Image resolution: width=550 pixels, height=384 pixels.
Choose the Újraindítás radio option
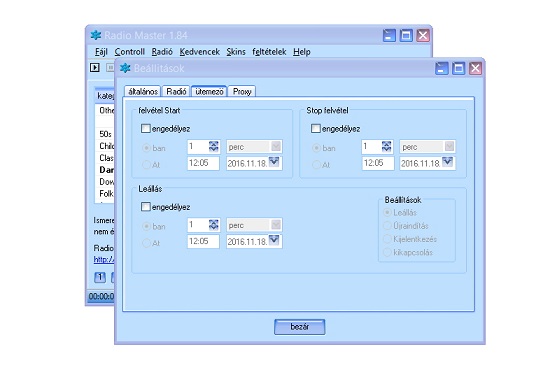[x=388, y=226]
